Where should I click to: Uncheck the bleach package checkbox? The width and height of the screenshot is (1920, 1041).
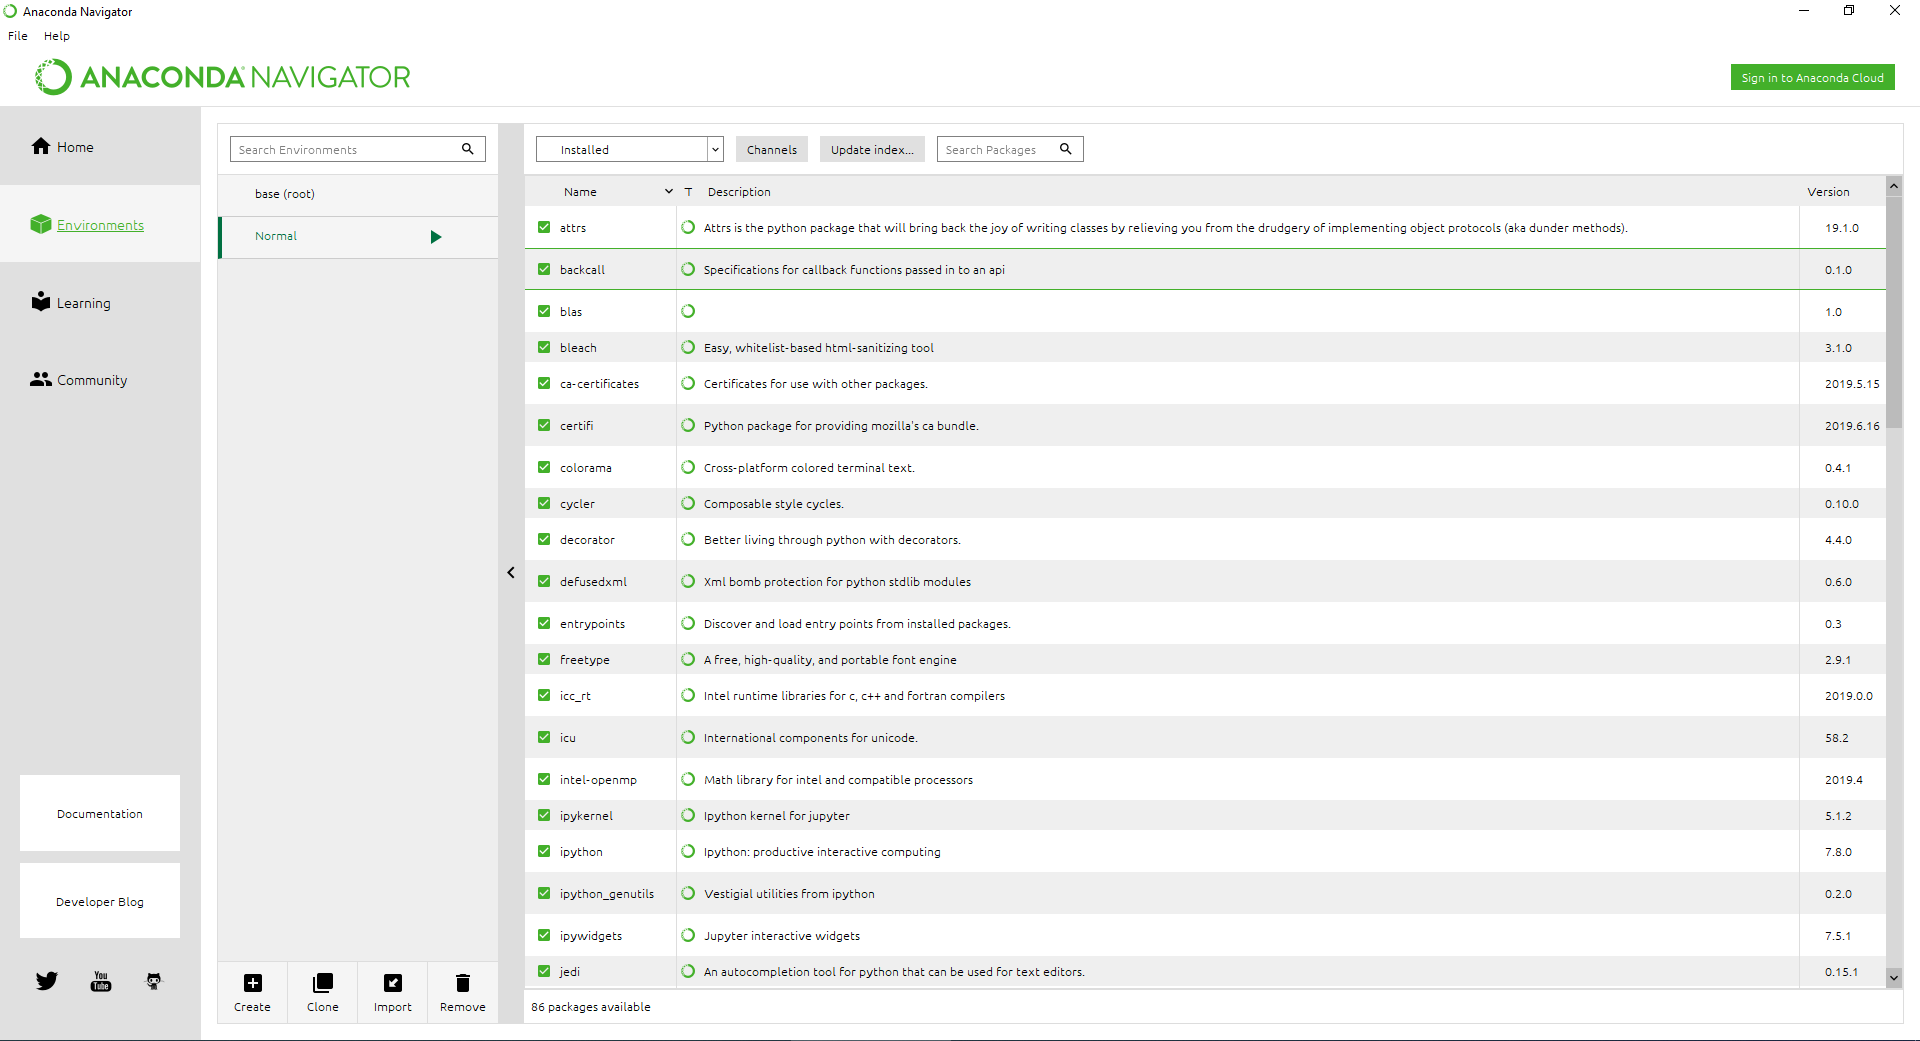click(544, 347)
